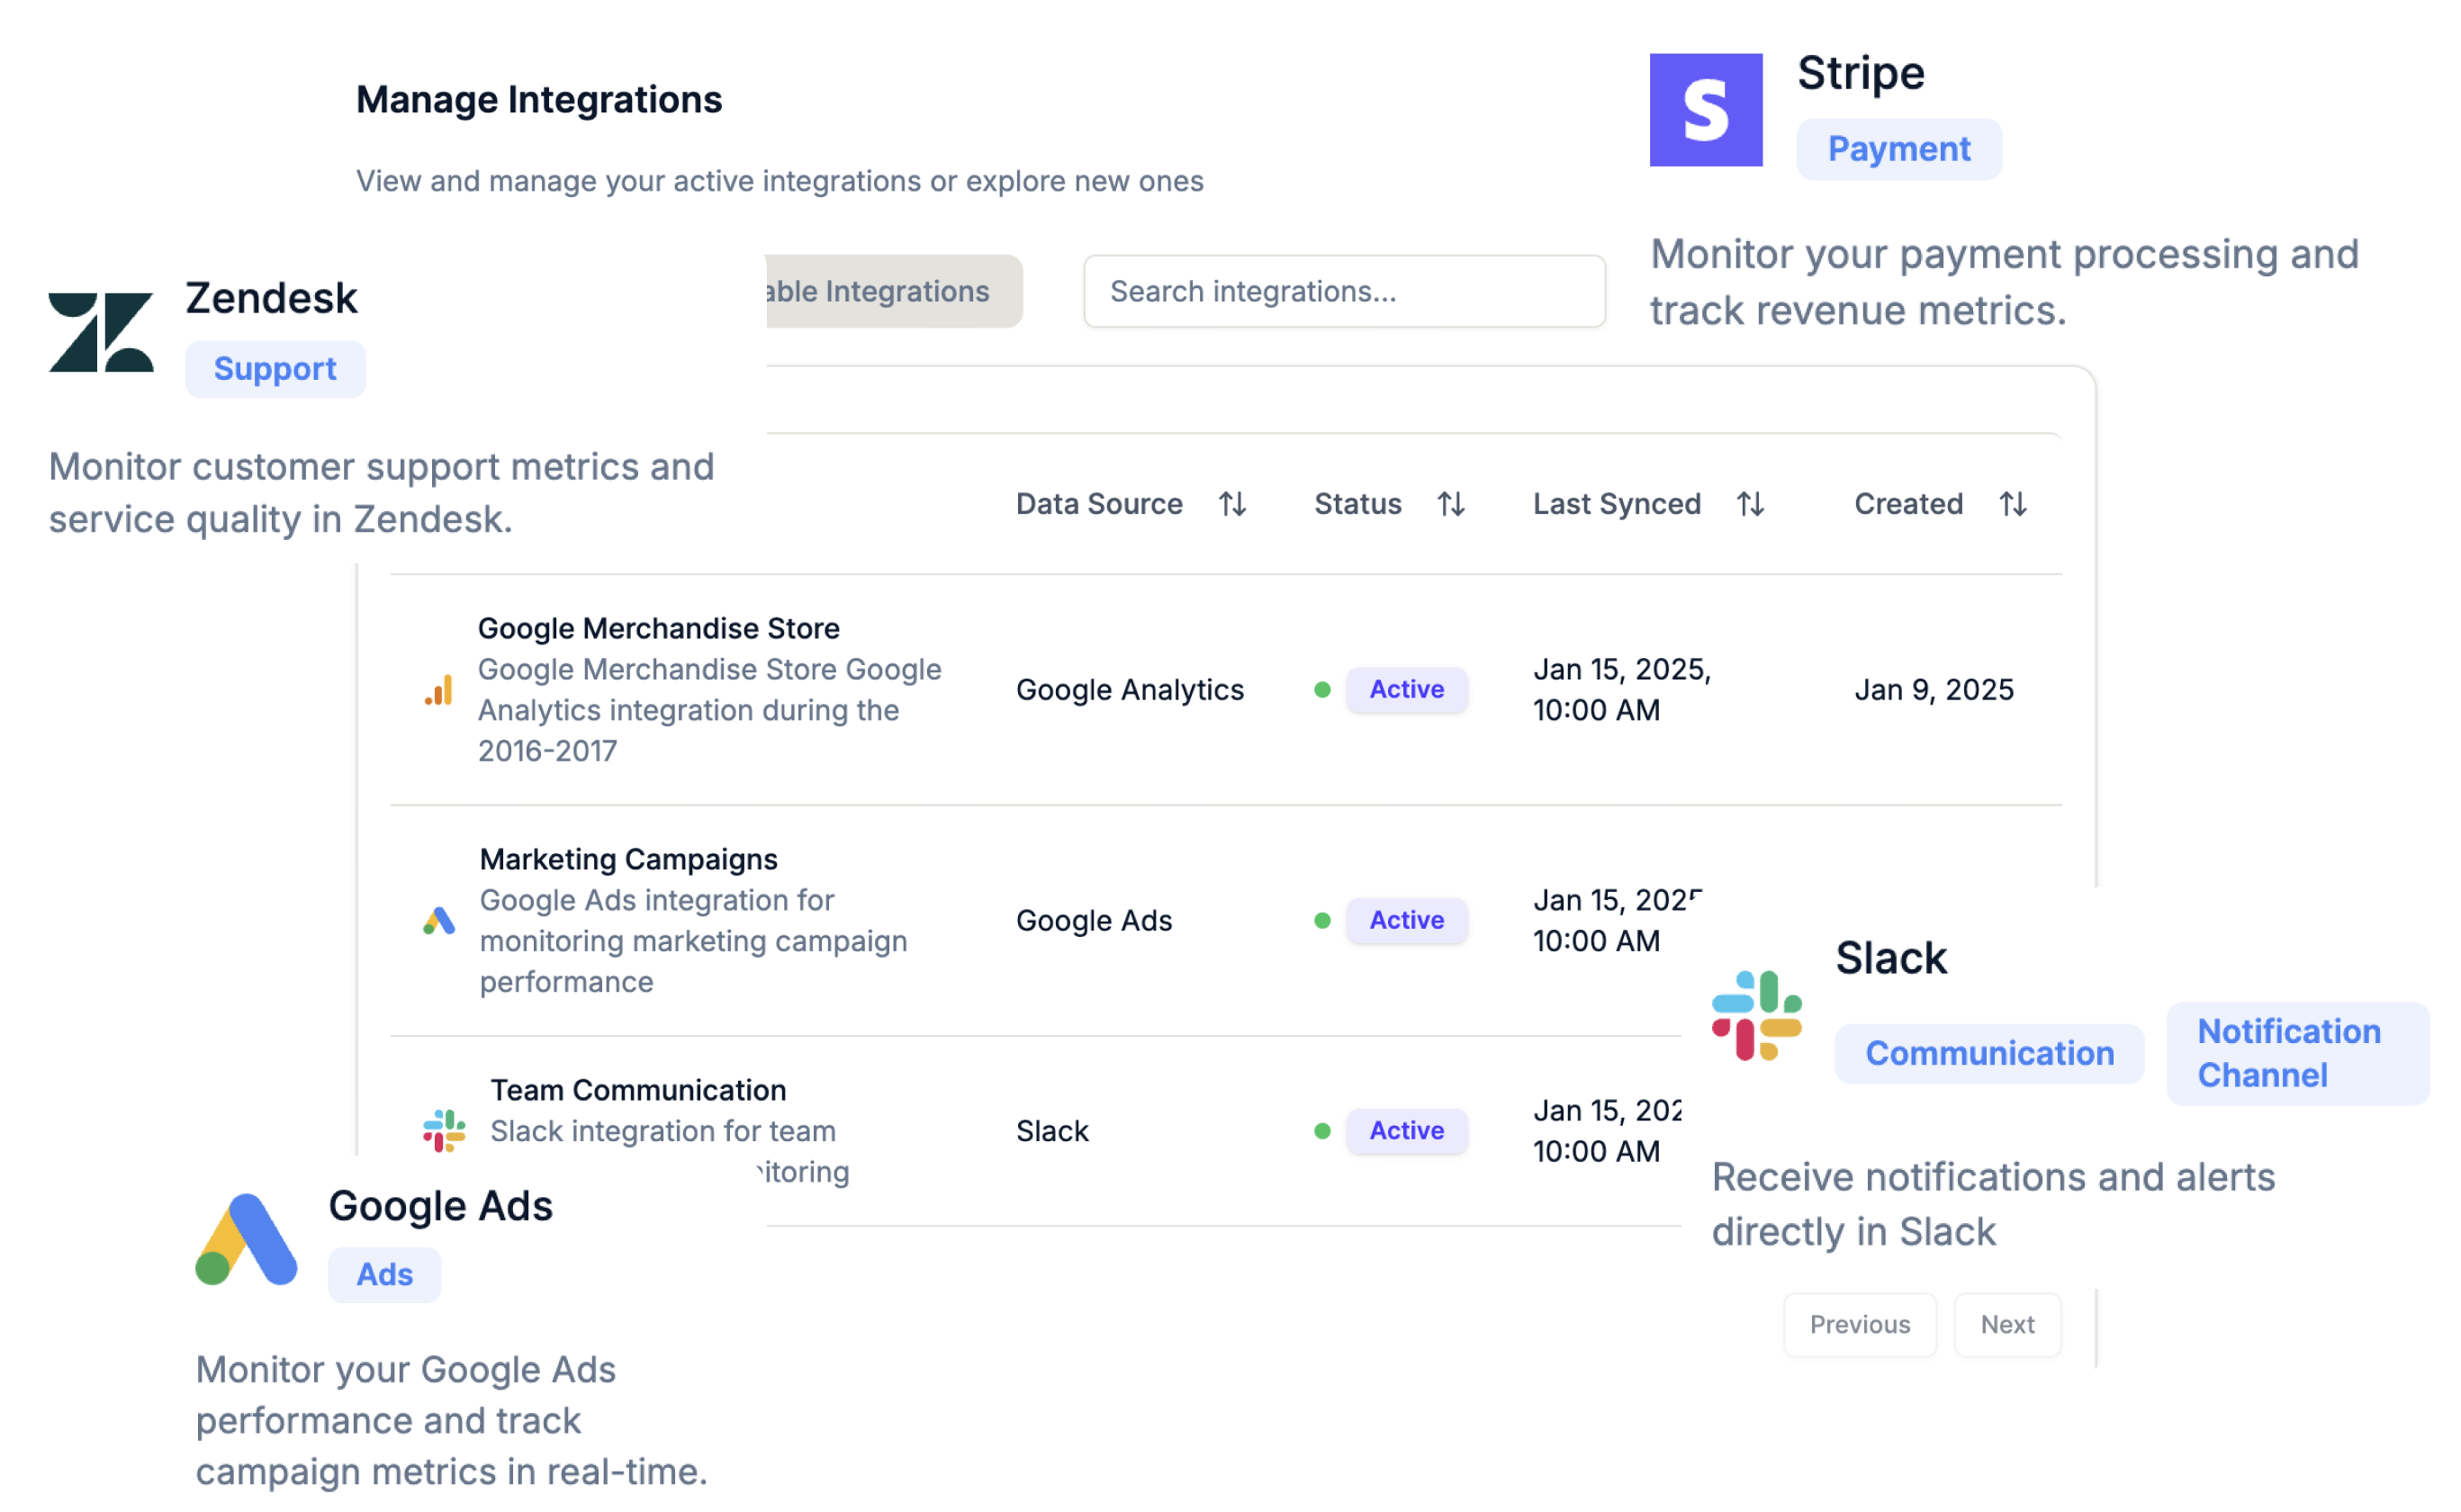Open the Search integrations input field

coord(1339,292)
